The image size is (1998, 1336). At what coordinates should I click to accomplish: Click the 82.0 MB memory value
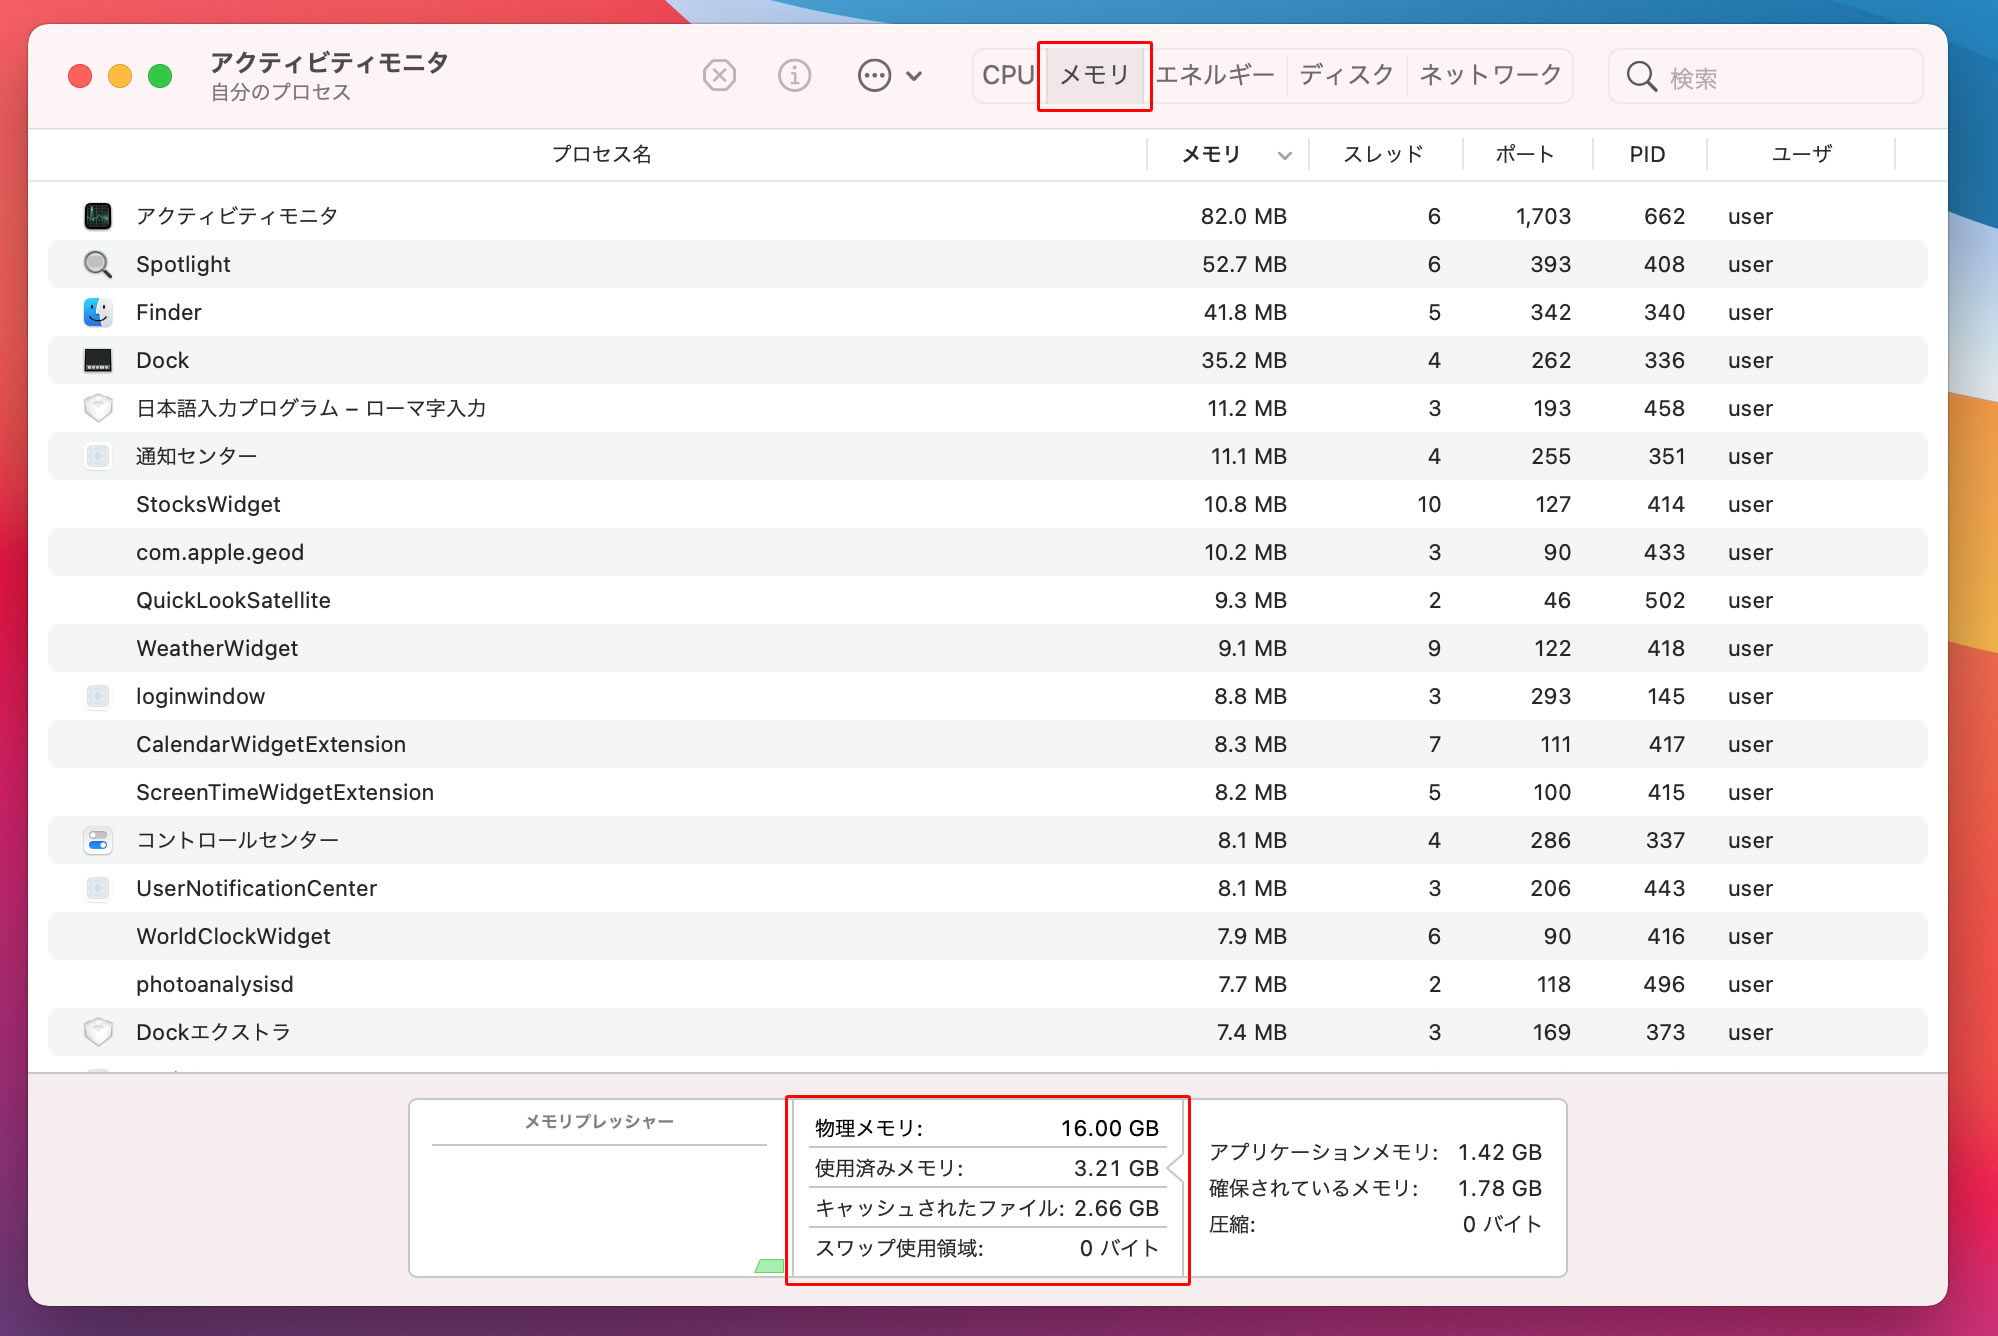coord(1243,216)
